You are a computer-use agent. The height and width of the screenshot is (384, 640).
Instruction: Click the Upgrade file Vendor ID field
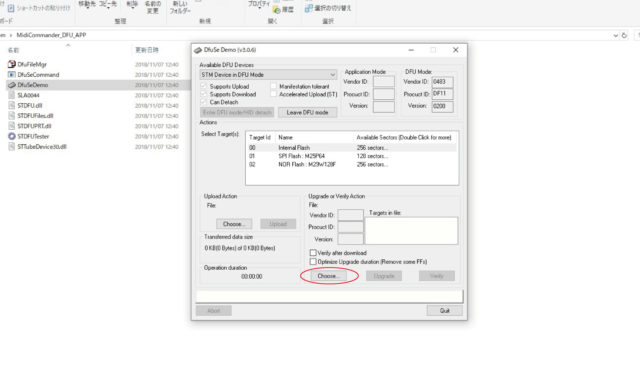click(351, 215)
